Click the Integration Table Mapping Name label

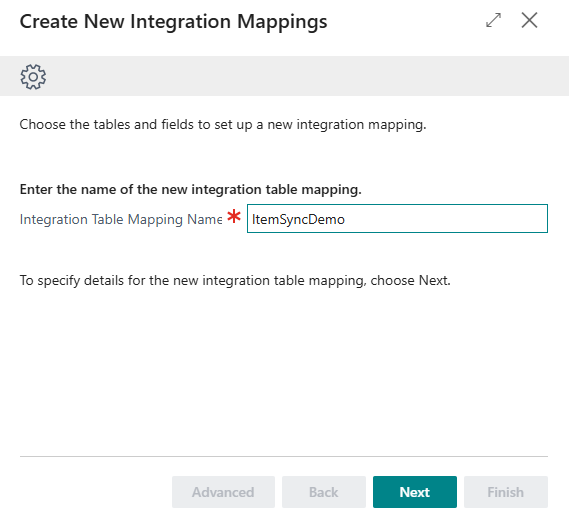121,220
